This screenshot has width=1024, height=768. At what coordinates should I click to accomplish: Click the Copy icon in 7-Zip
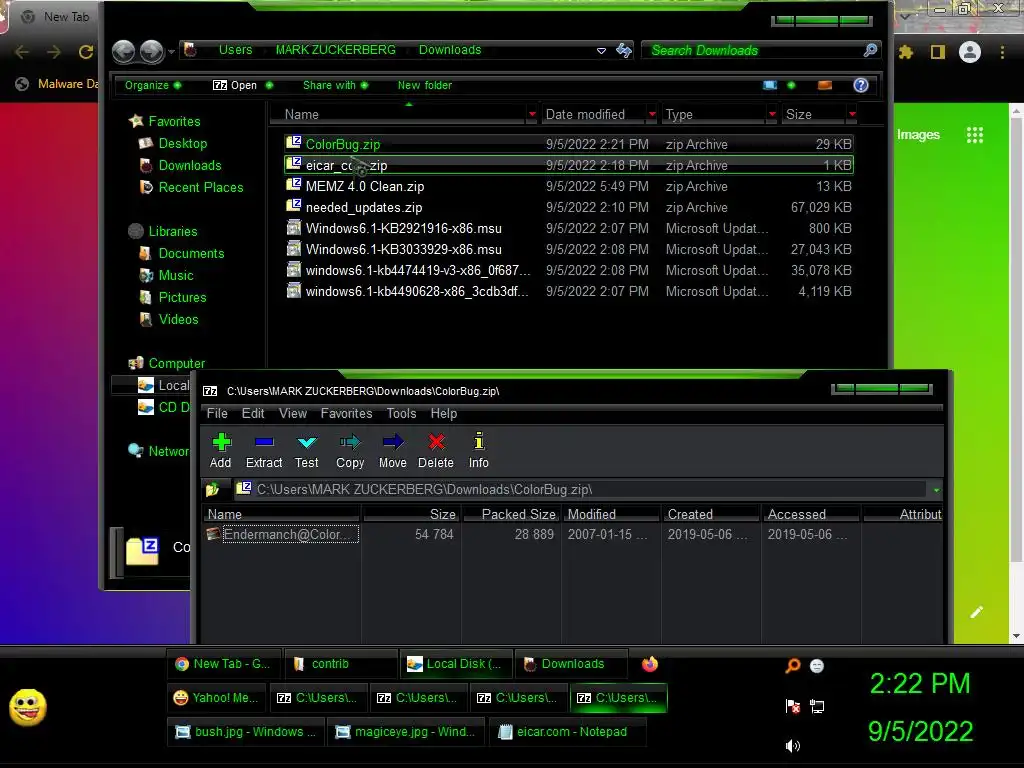(x=350, y=442)
